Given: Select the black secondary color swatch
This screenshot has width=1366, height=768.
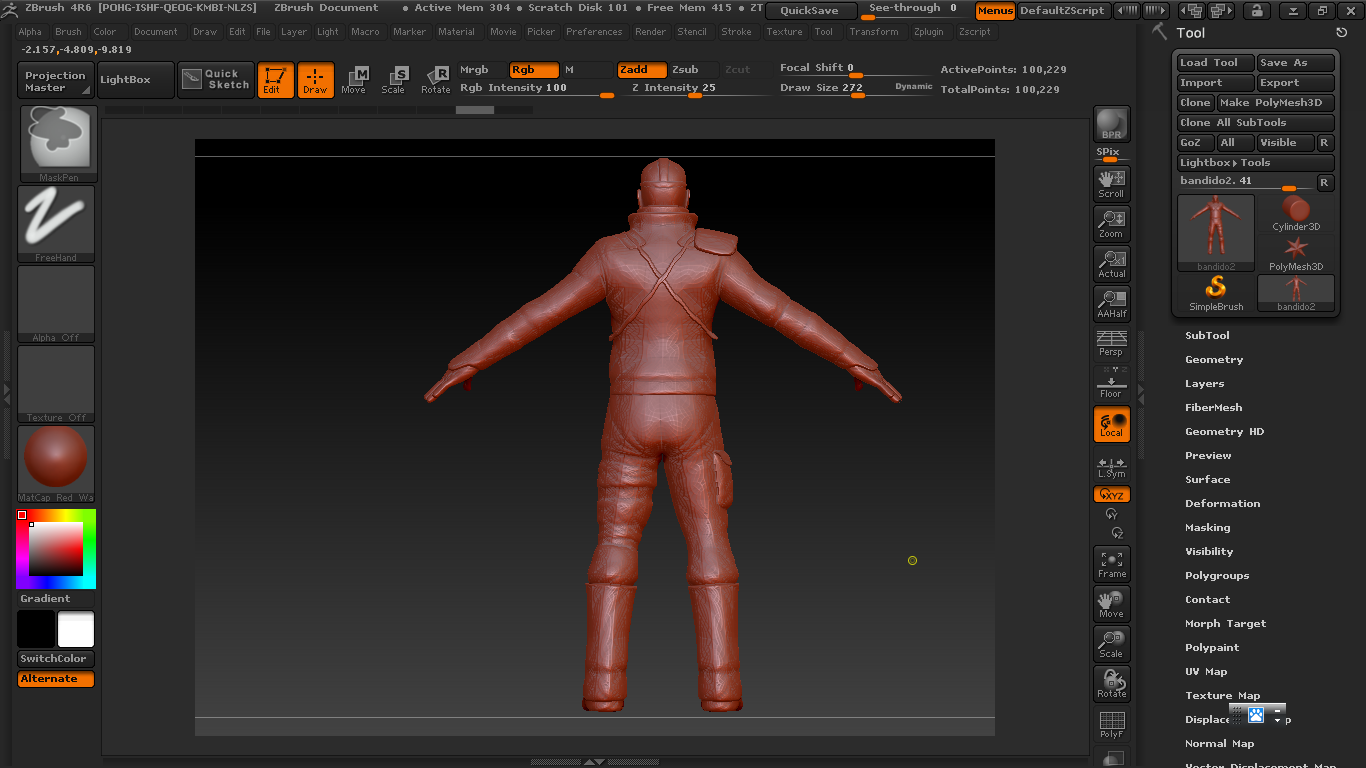Looking at the screenshot, I should coord(36,629).
